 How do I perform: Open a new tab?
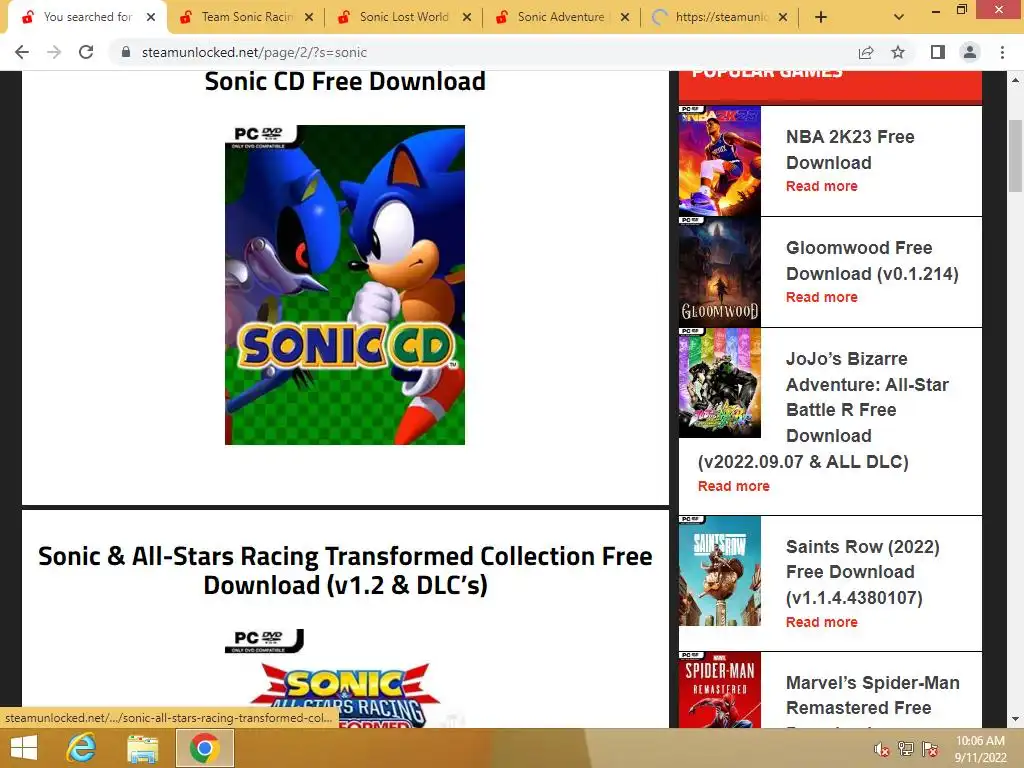coord(821,17)
